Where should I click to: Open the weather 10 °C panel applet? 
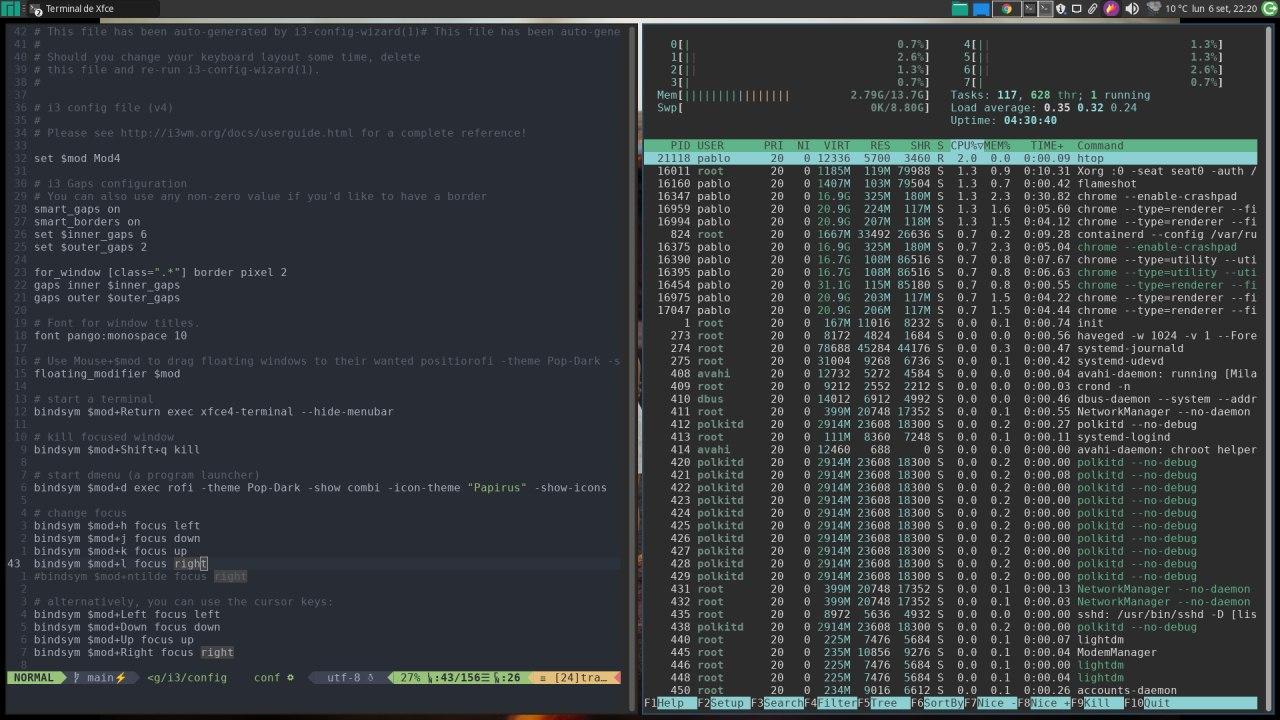tap(1168, 9)
